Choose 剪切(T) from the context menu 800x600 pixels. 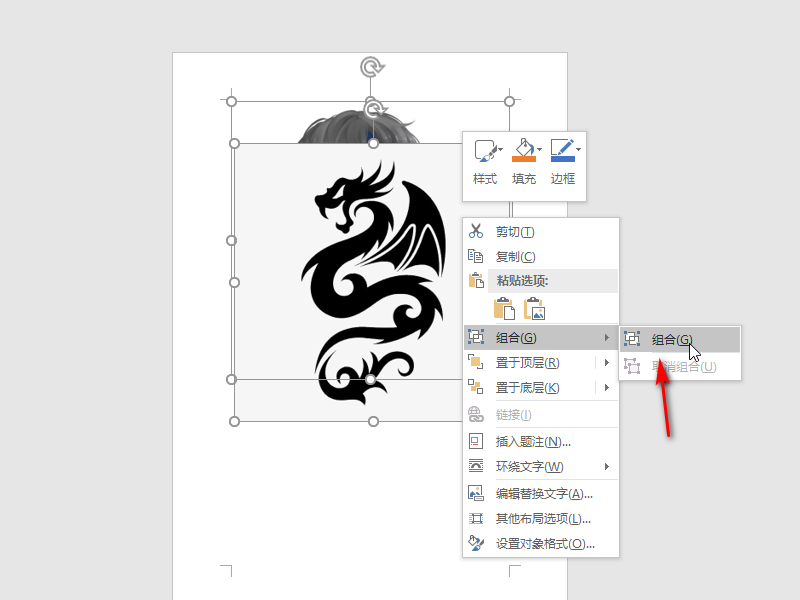click(541, 232)
